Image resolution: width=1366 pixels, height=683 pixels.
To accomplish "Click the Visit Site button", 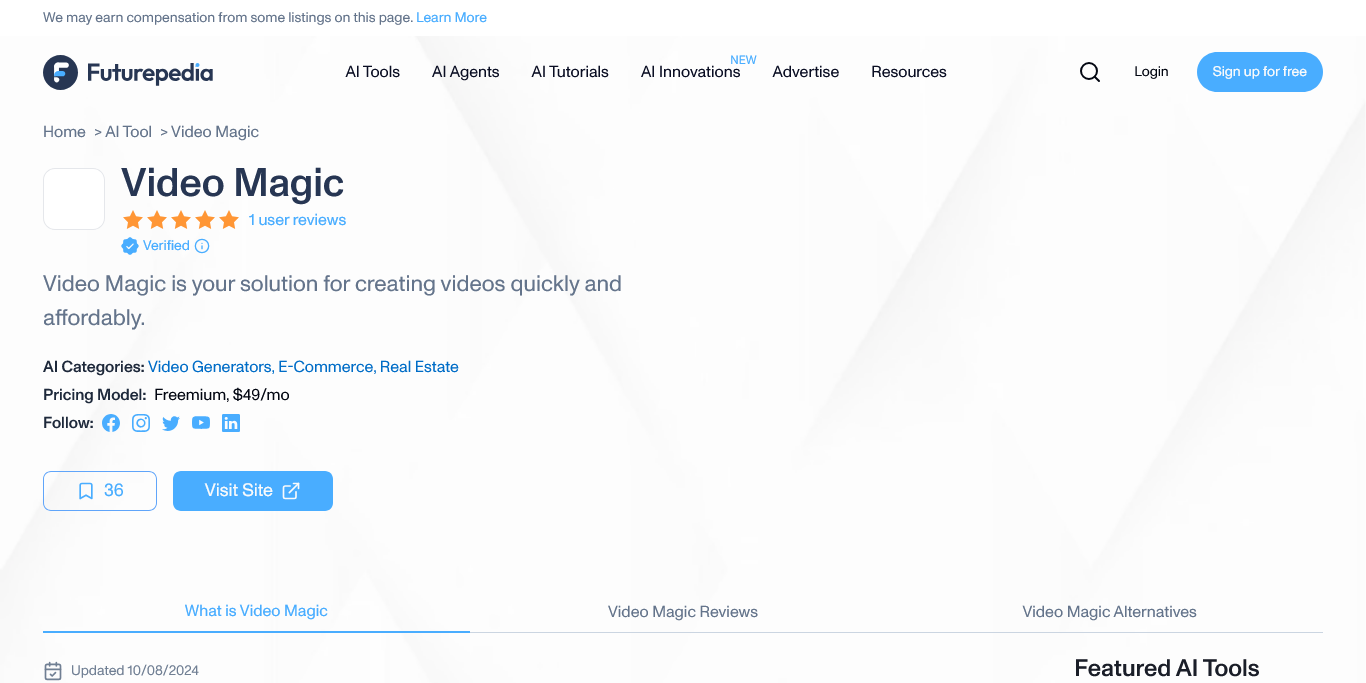I will tap(253, 491).
